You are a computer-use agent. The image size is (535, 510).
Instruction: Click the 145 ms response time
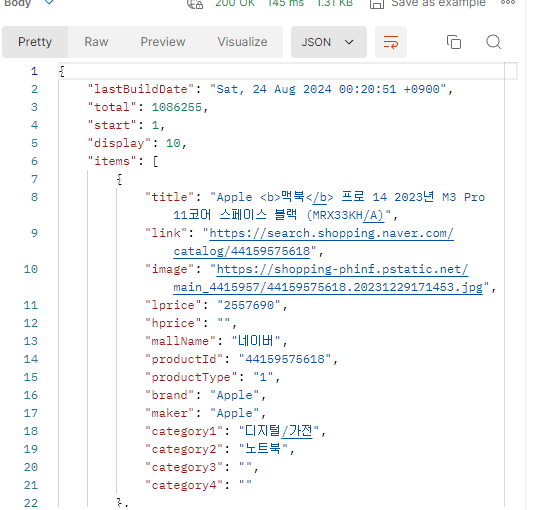[286, 3]
